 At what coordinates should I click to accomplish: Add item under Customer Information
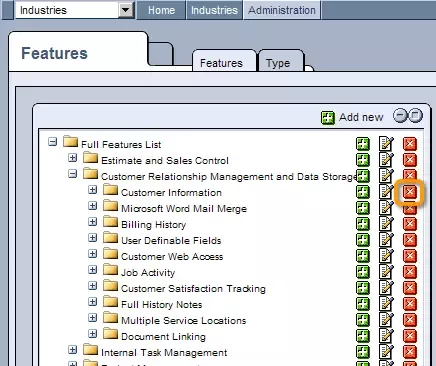point(363,192)
